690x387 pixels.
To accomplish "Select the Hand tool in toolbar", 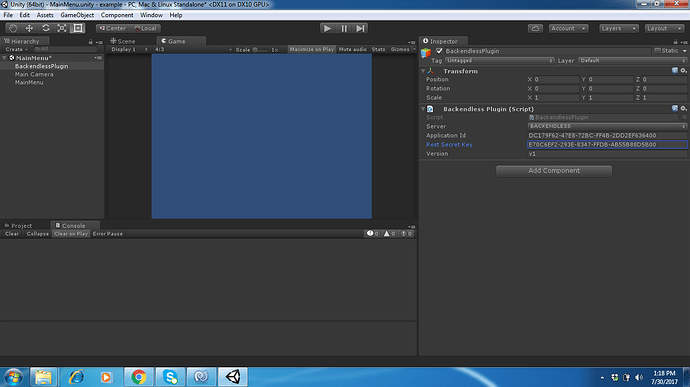I will [13, 28].
